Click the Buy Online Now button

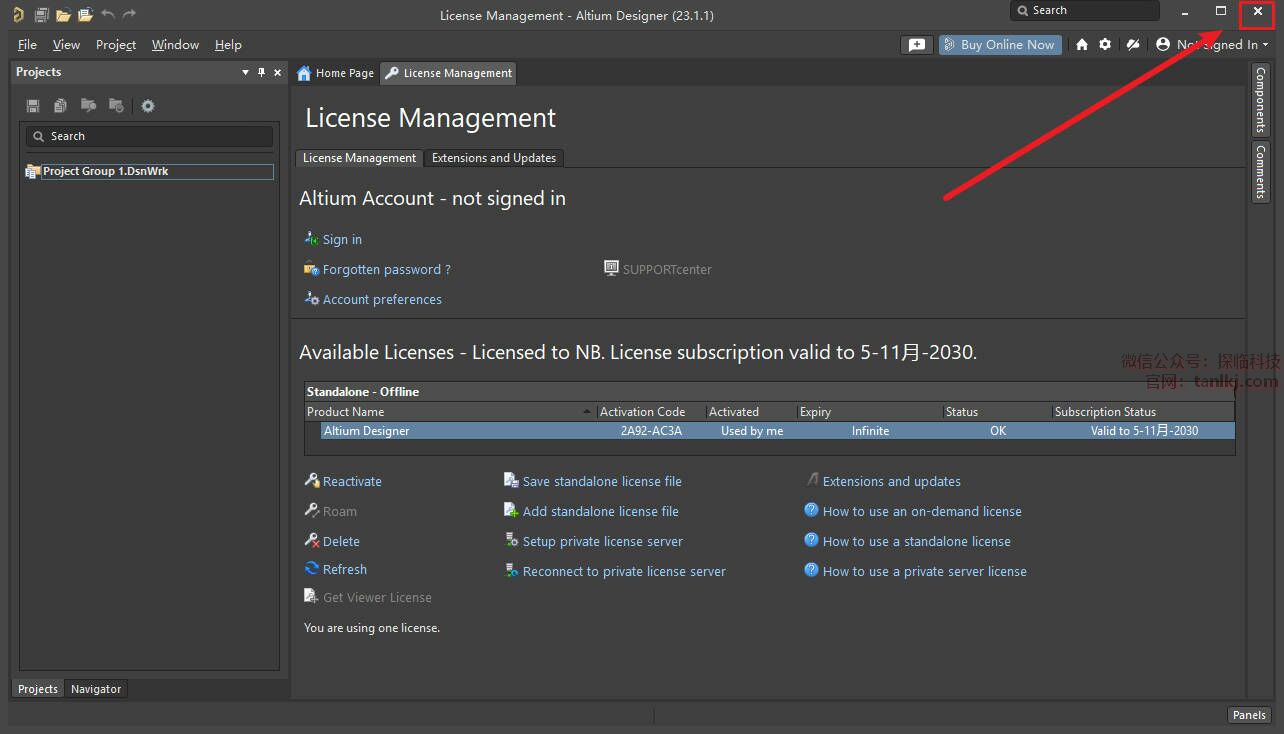point(998,44)
